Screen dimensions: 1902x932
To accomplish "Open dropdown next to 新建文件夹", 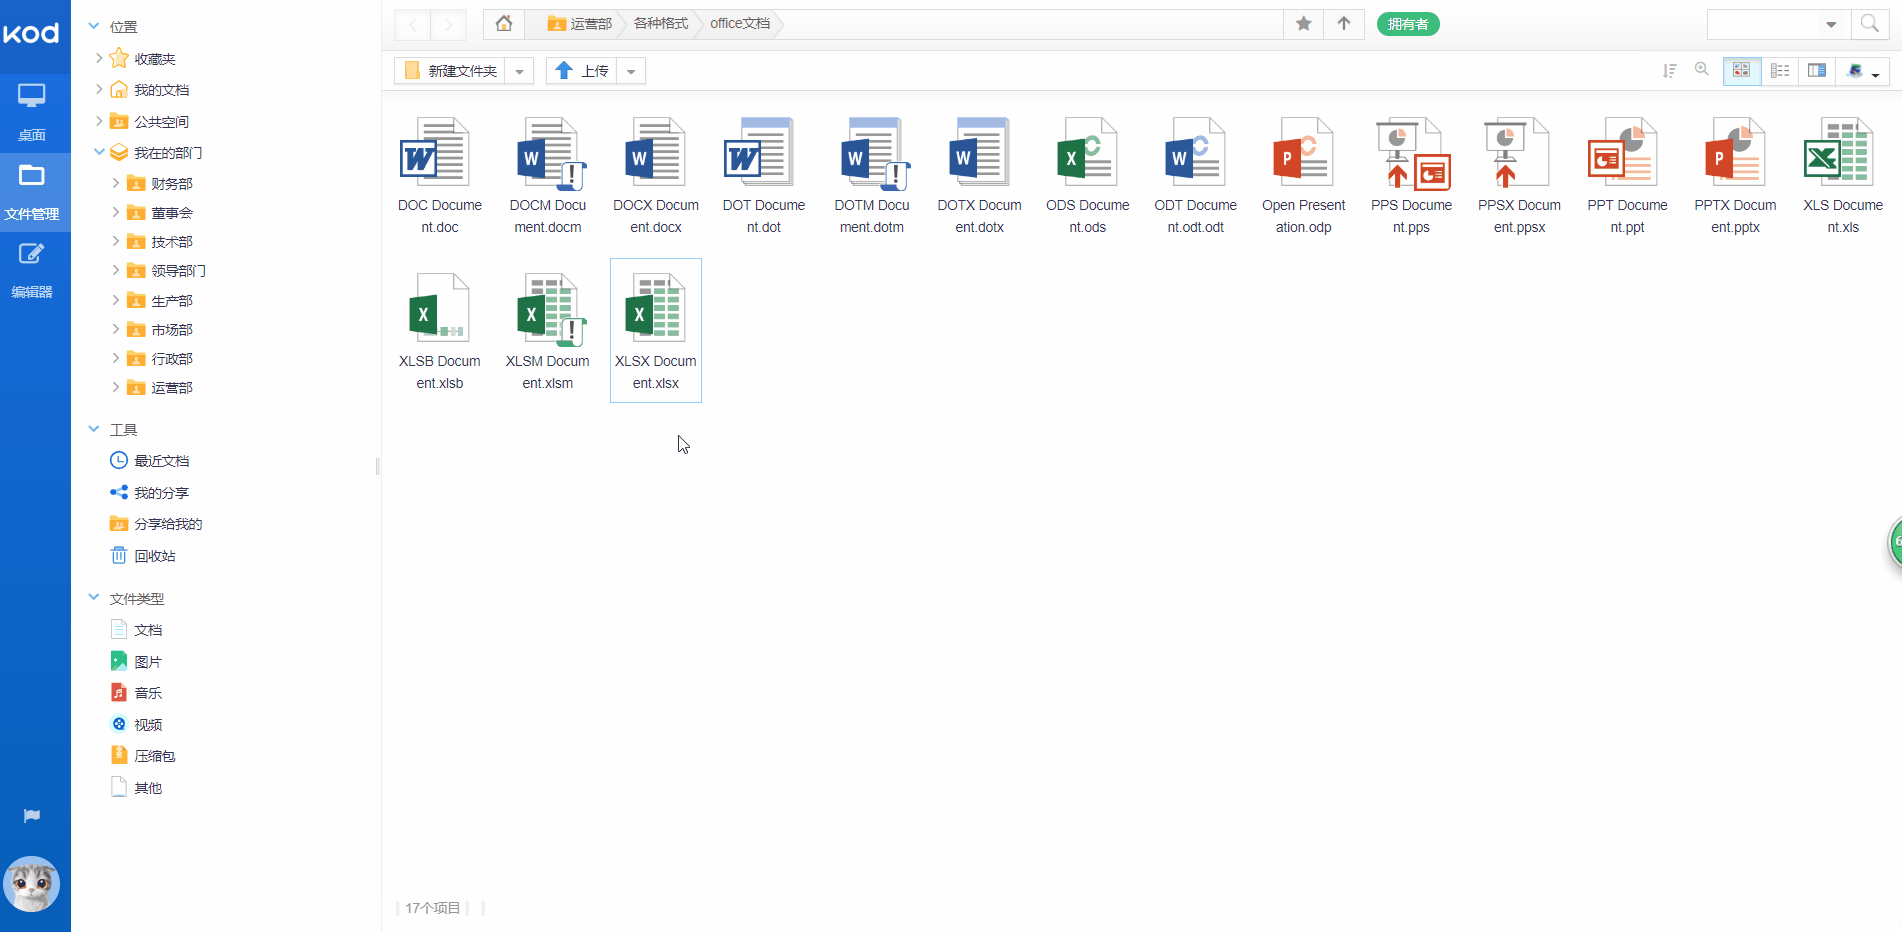I will click(x=519, y=71).
